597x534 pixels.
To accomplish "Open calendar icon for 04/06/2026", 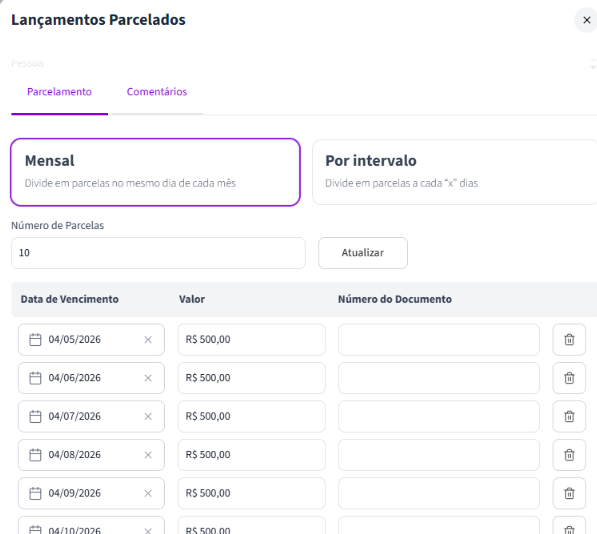I will tap(35, 378).
